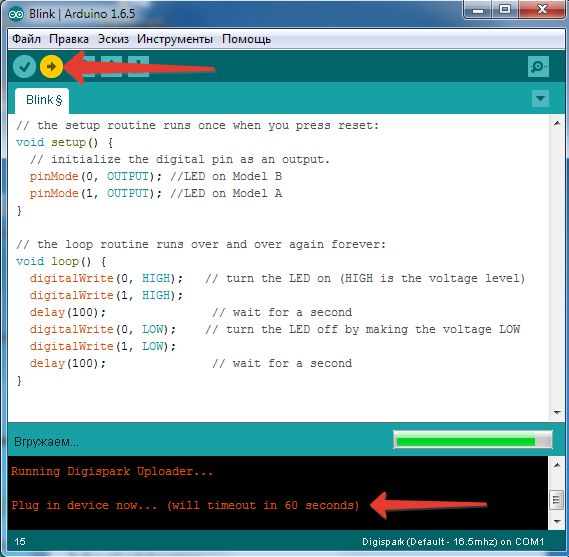Click the 'void loop() {' line
This screenshot has height=557, width=569.
(x=61, y=262)
